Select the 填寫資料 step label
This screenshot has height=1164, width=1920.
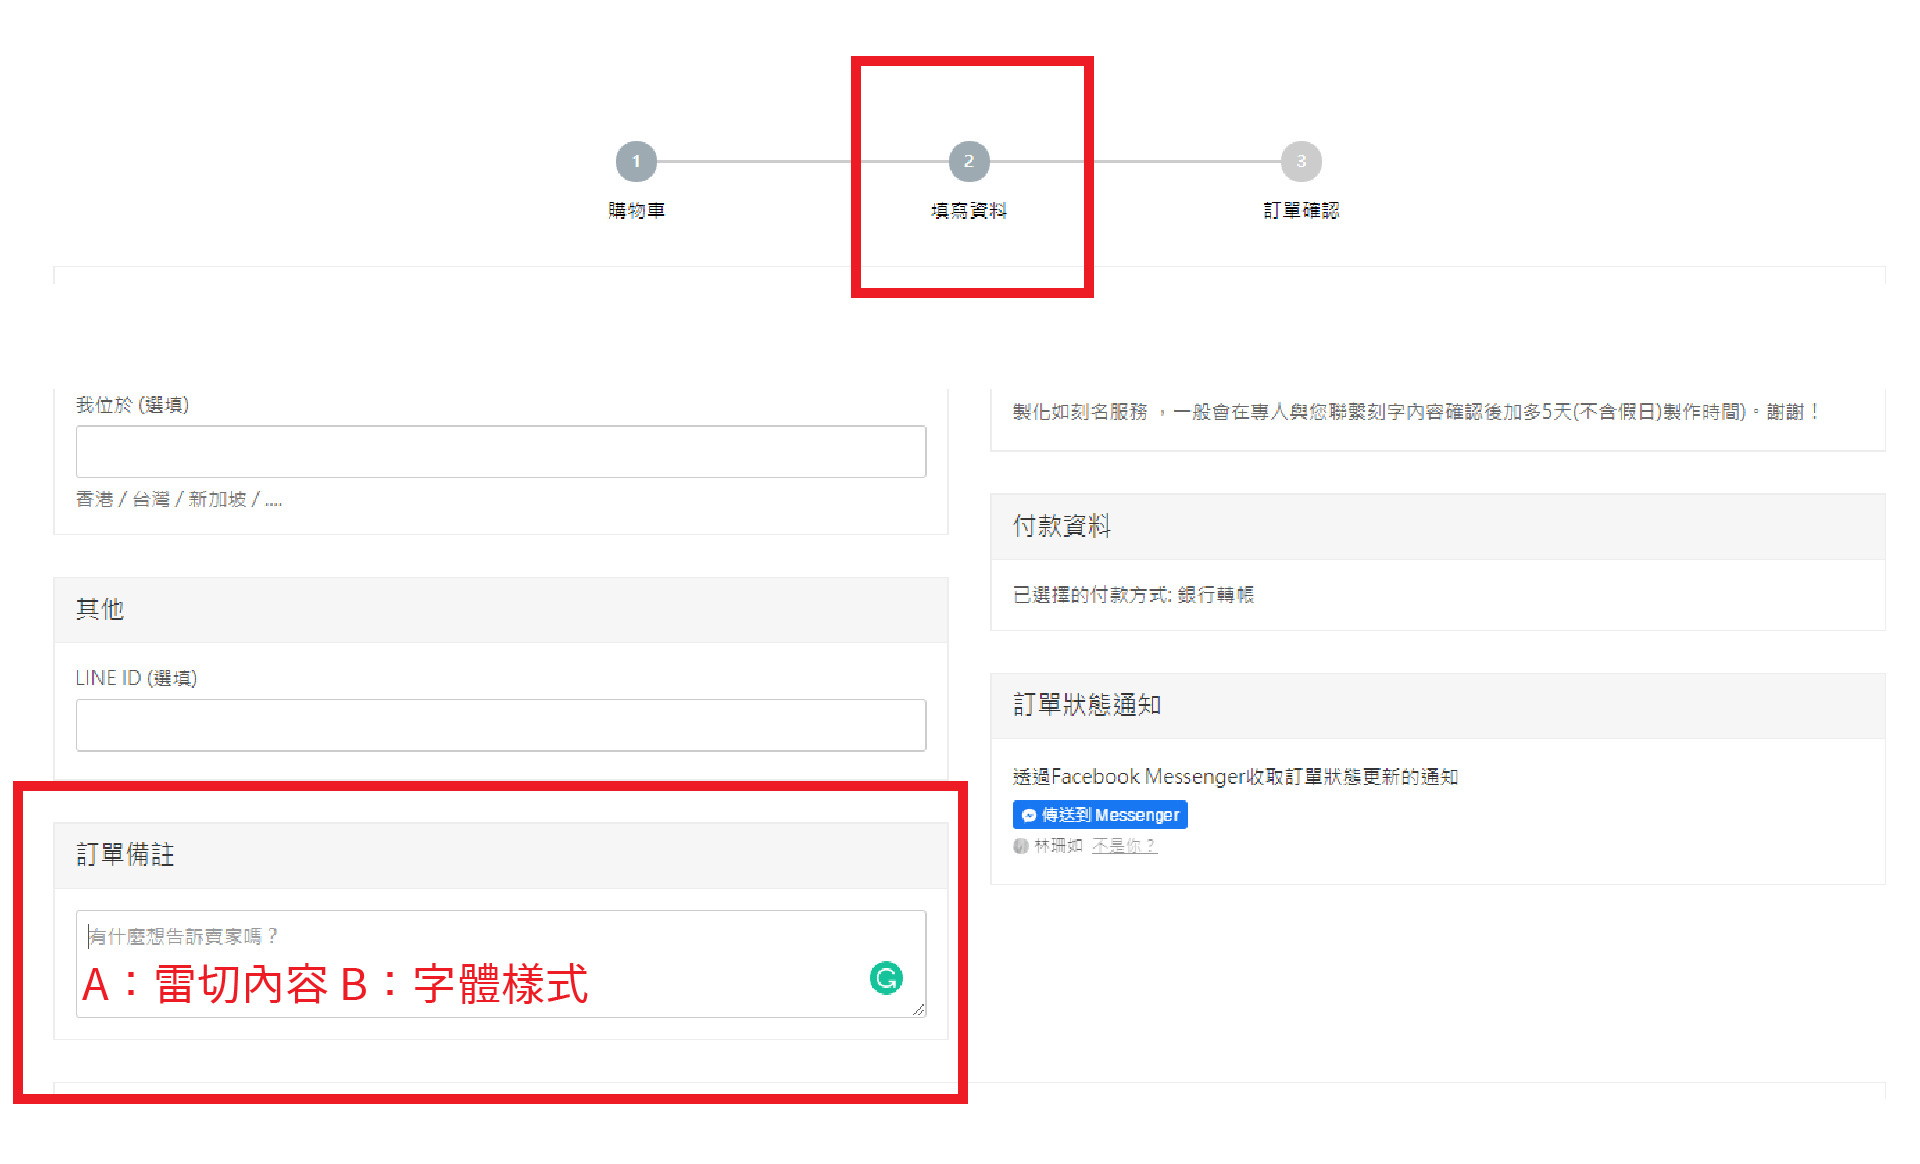tap(968, 210)
